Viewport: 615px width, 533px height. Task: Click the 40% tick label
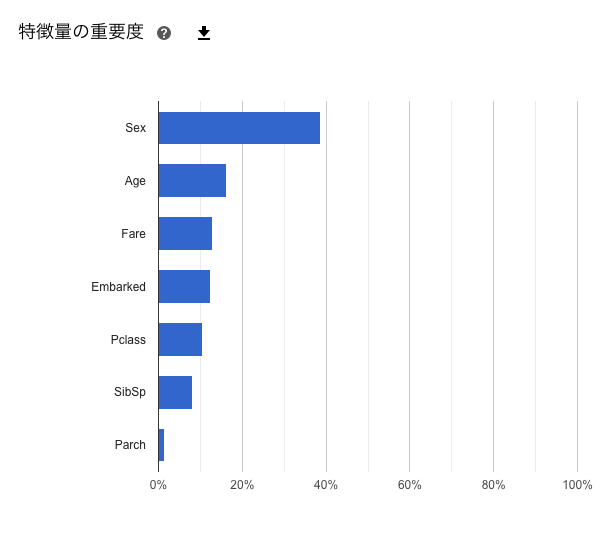326,485
